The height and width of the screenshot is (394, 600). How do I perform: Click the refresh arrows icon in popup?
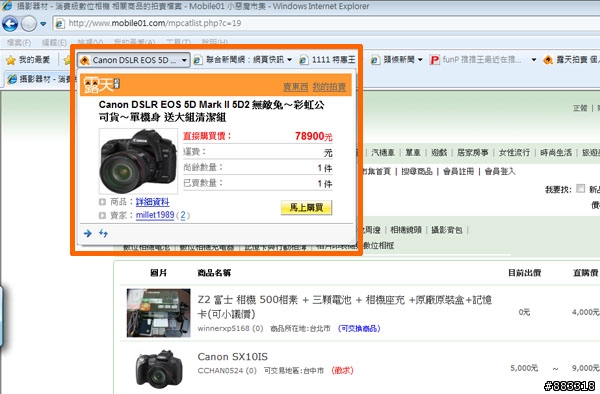tap(103, 233)
